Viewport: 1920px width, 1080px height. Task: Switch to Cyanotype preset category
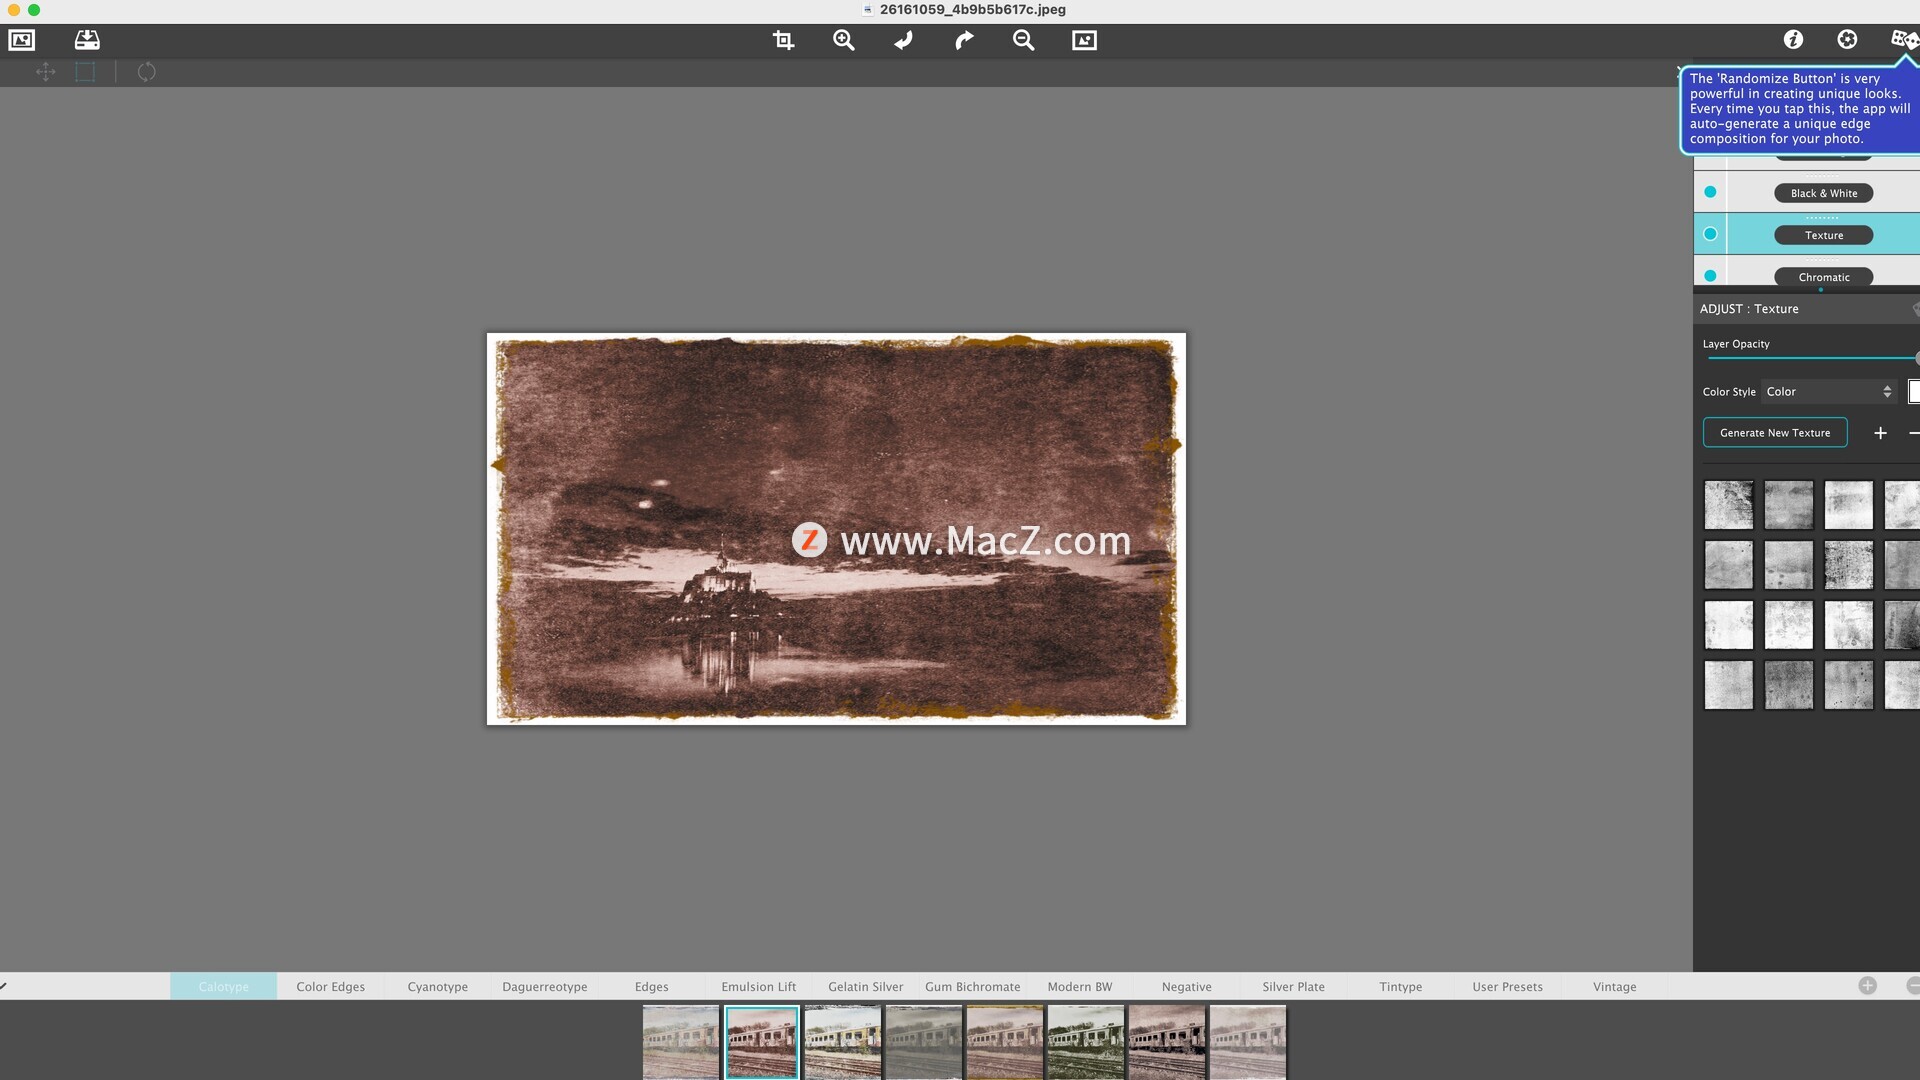point(437,987)
